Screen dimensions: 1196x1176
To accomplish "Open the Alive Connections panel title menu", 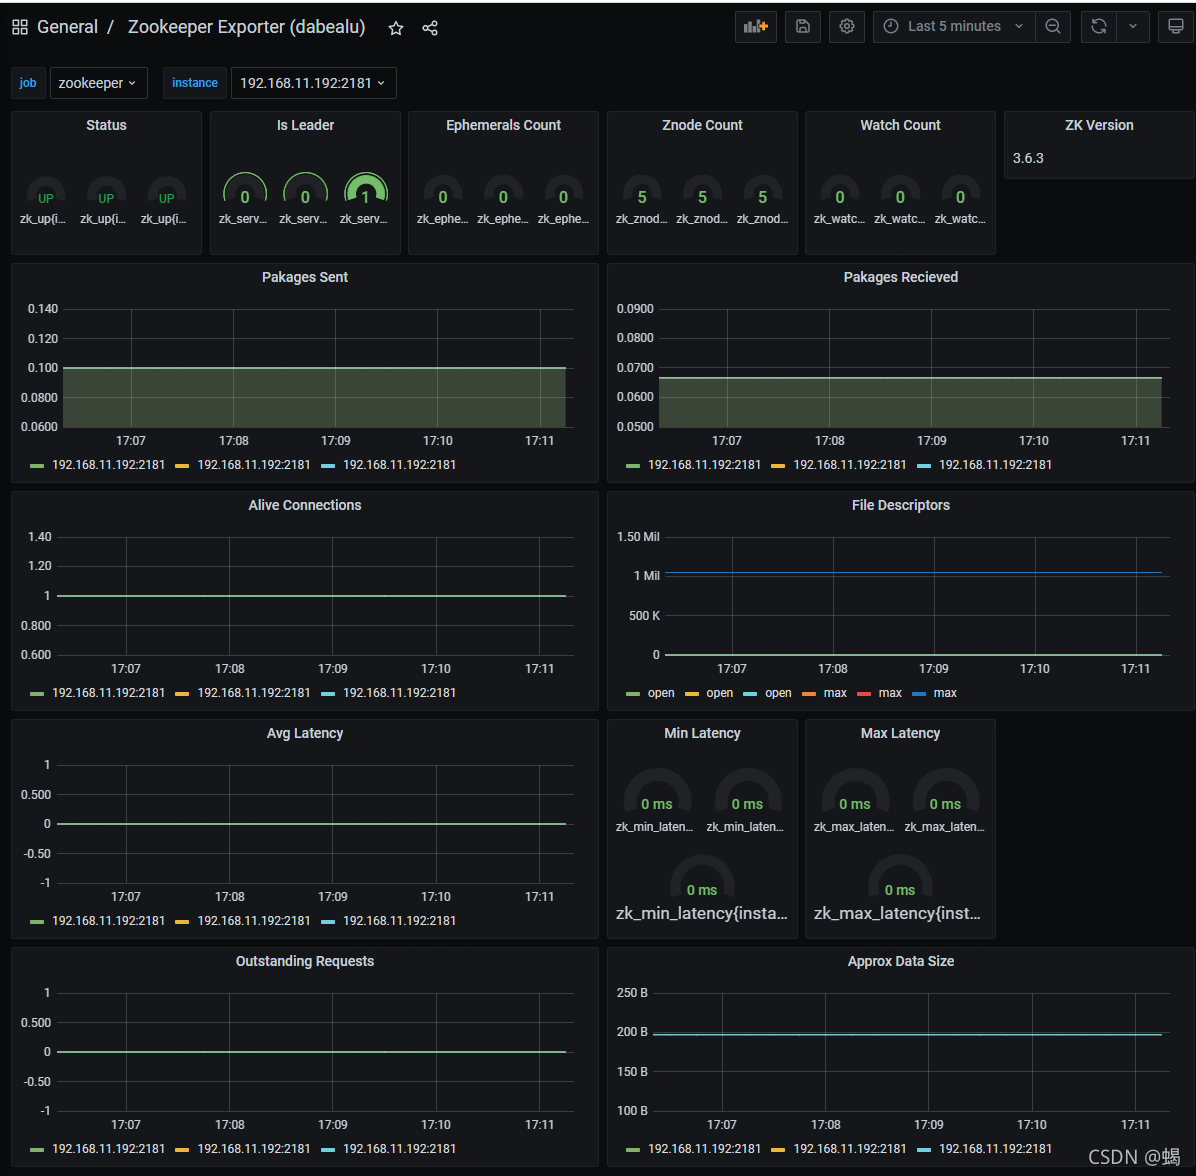I will [x=304, y=505].
